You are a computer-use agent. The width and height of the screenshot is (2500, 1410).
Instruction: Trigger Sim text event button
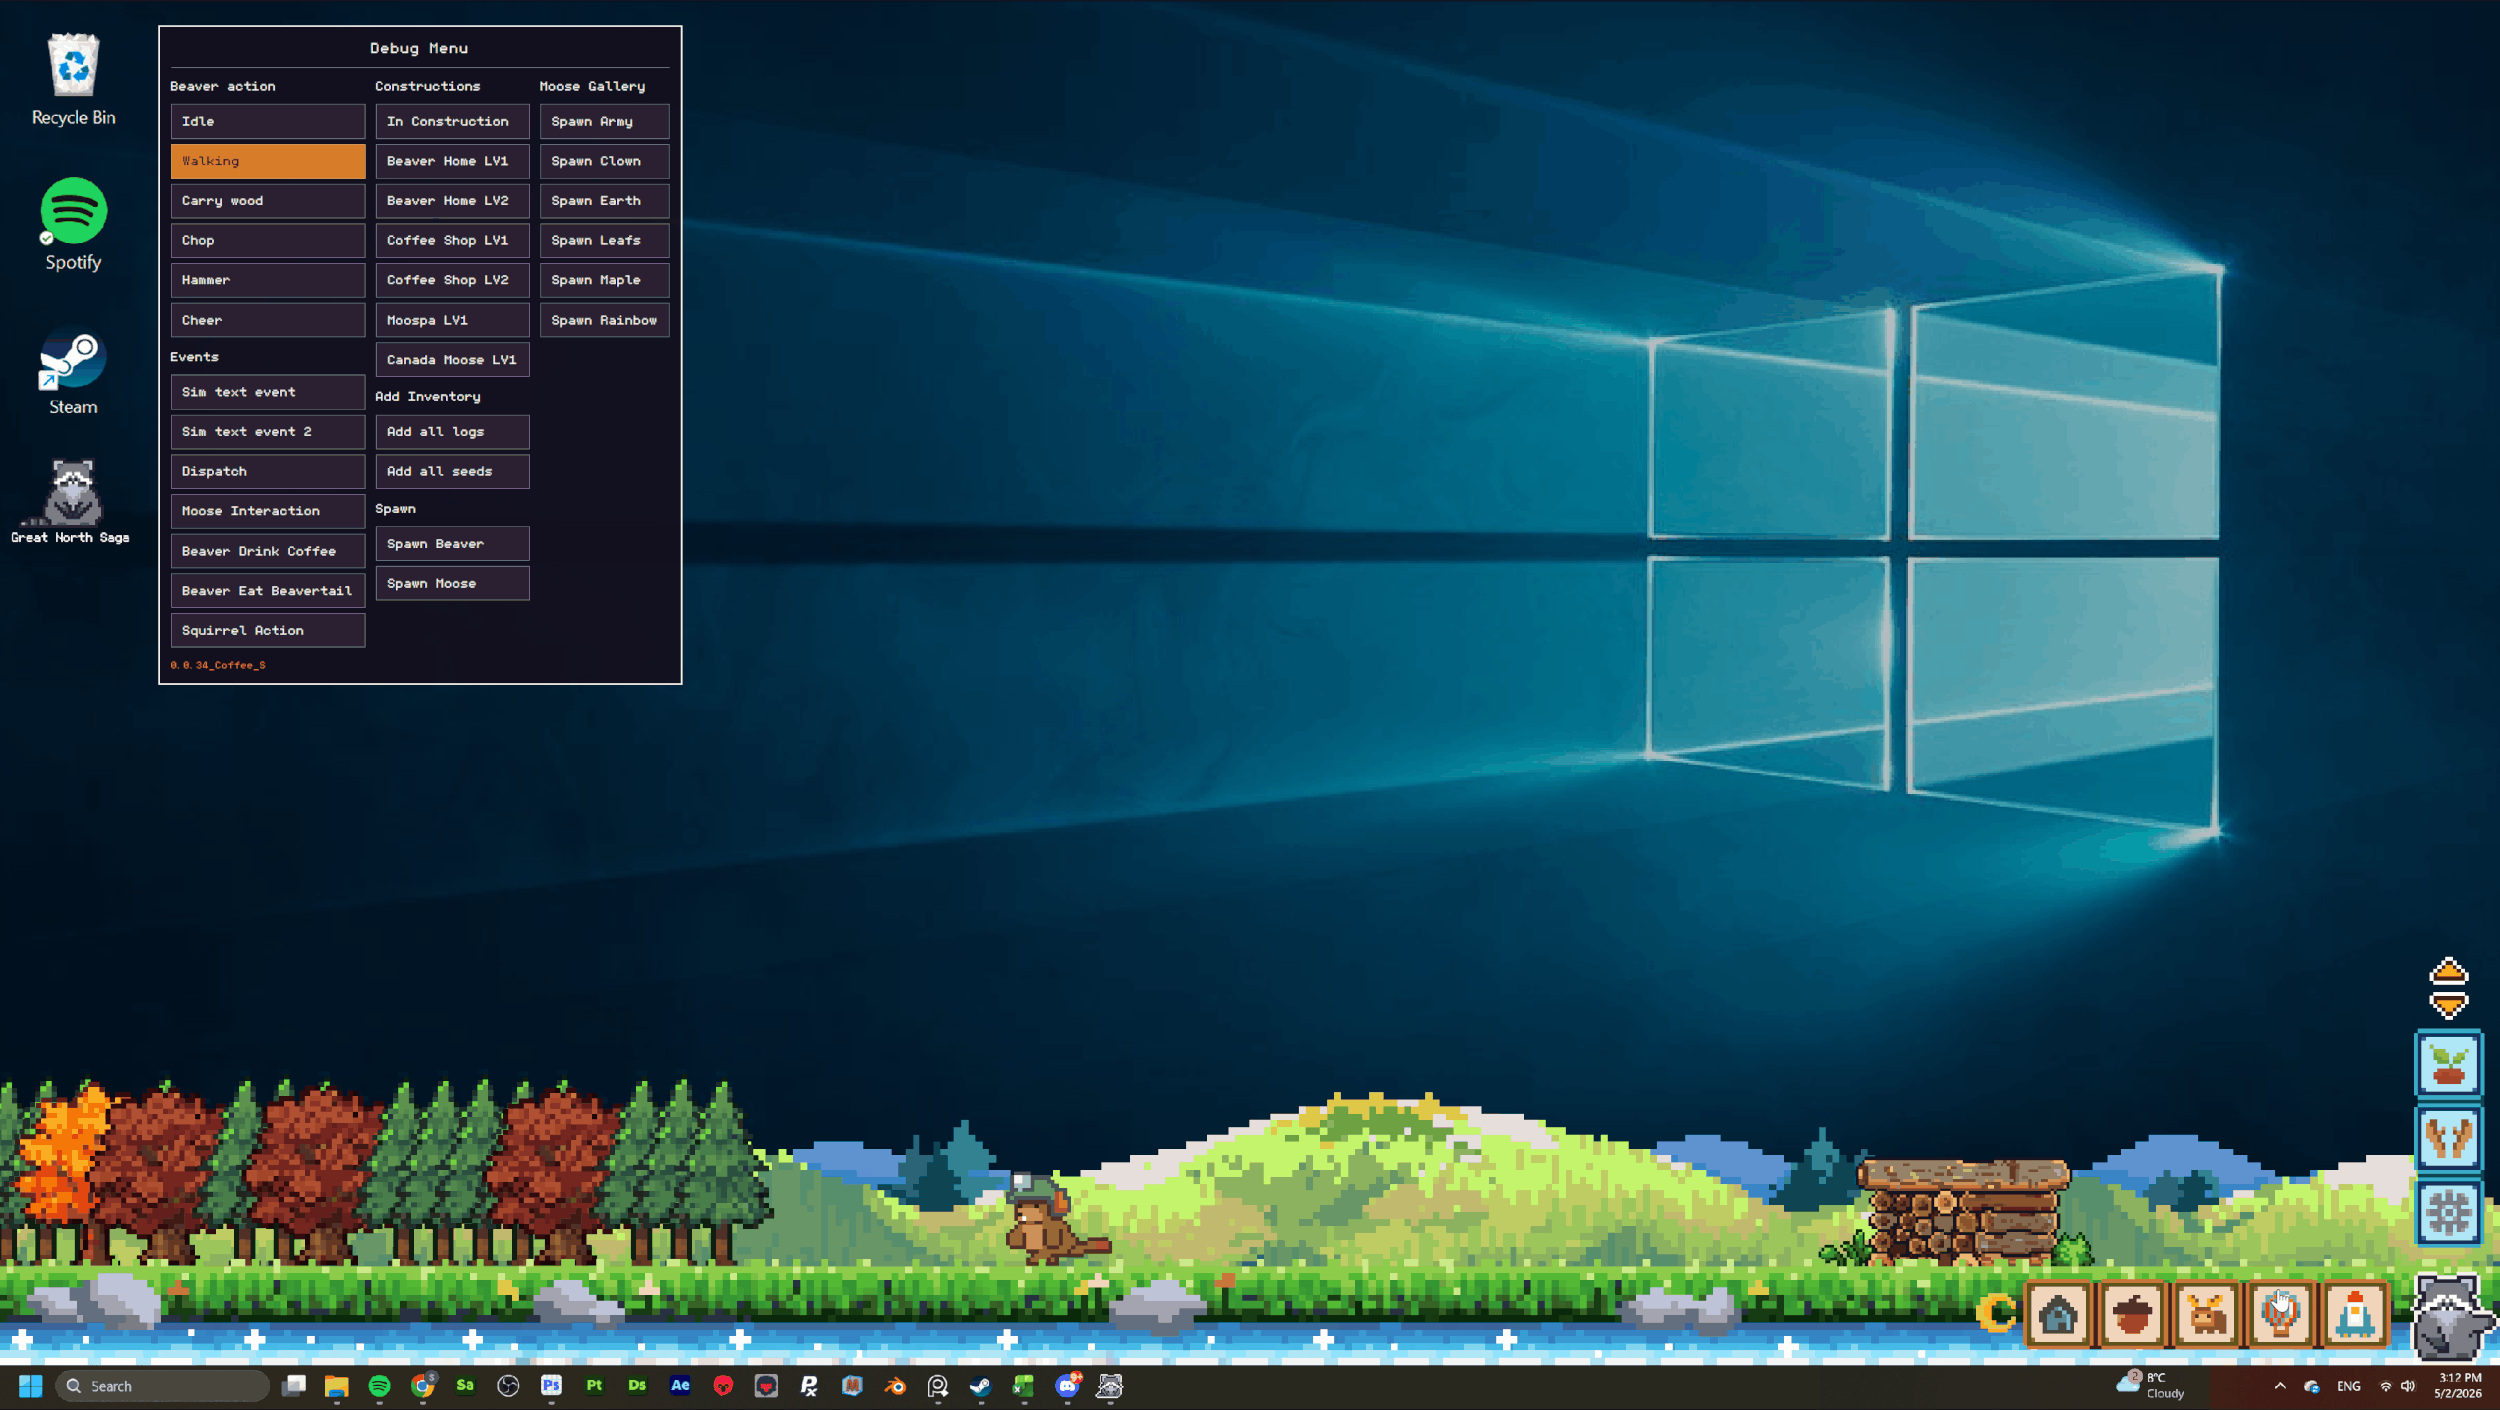pyautogui.click(x=267, y=392)
